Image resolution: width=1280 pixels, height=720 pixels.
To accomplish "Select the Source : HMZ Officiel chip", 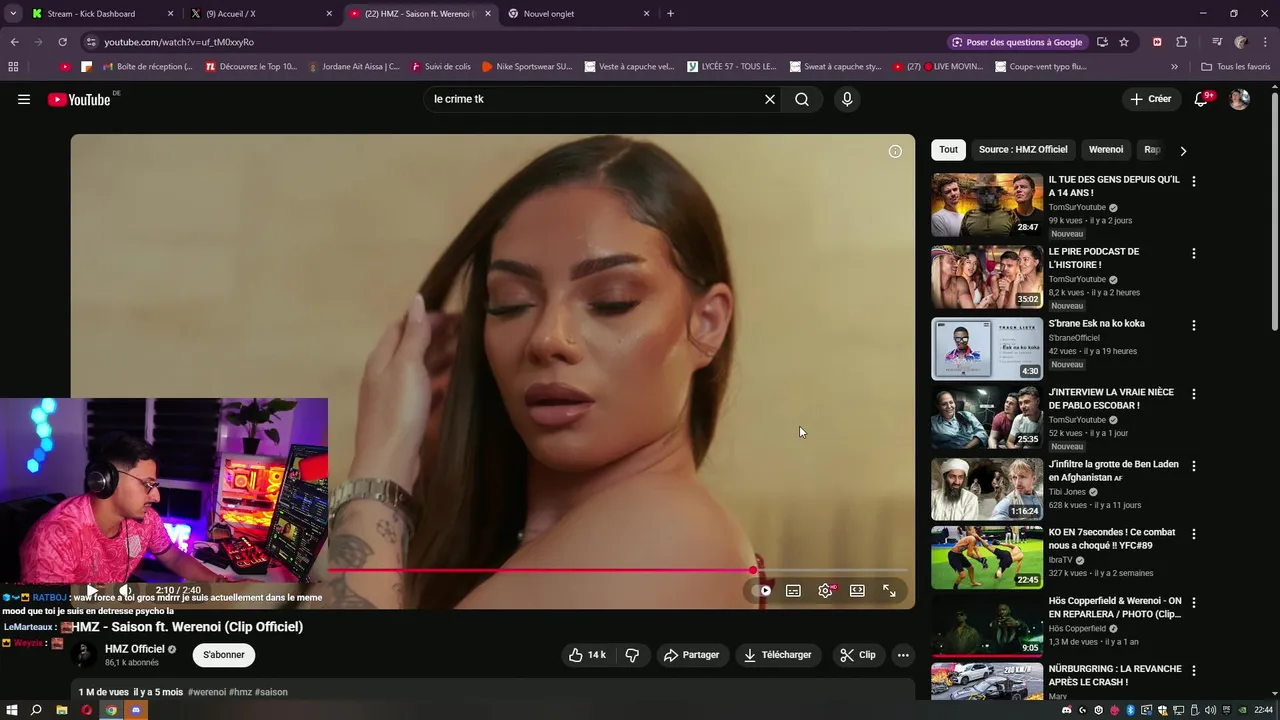I will click(x=1023, y=150).
